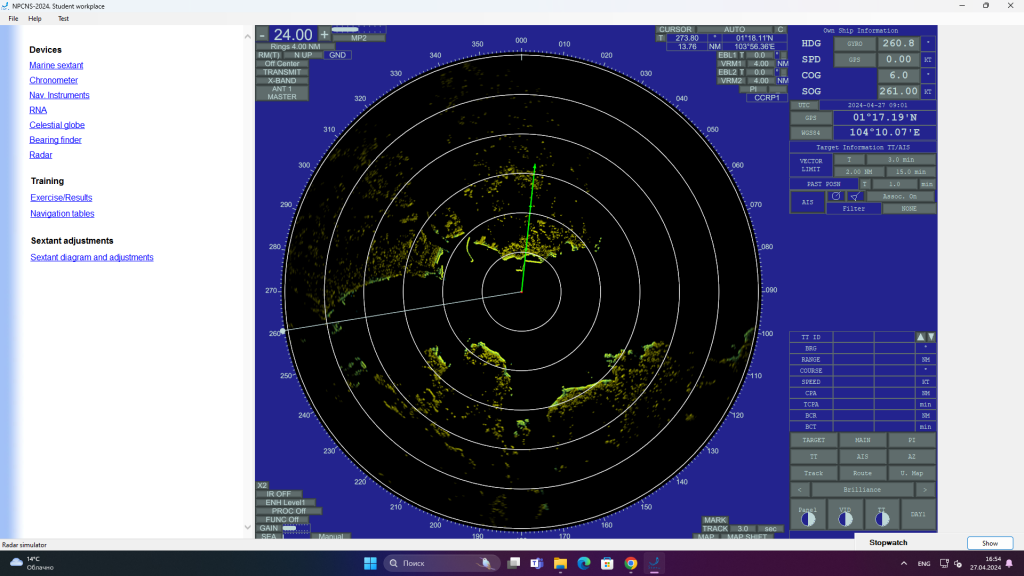
Task: Adjust the Panel brilliance dial
Action: coord(808,519)
